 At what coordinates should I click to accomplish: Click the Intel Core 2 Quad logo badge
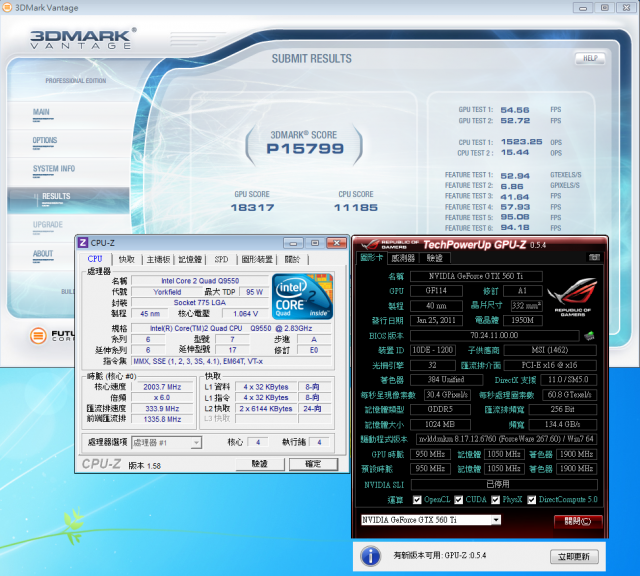(302, 297)
